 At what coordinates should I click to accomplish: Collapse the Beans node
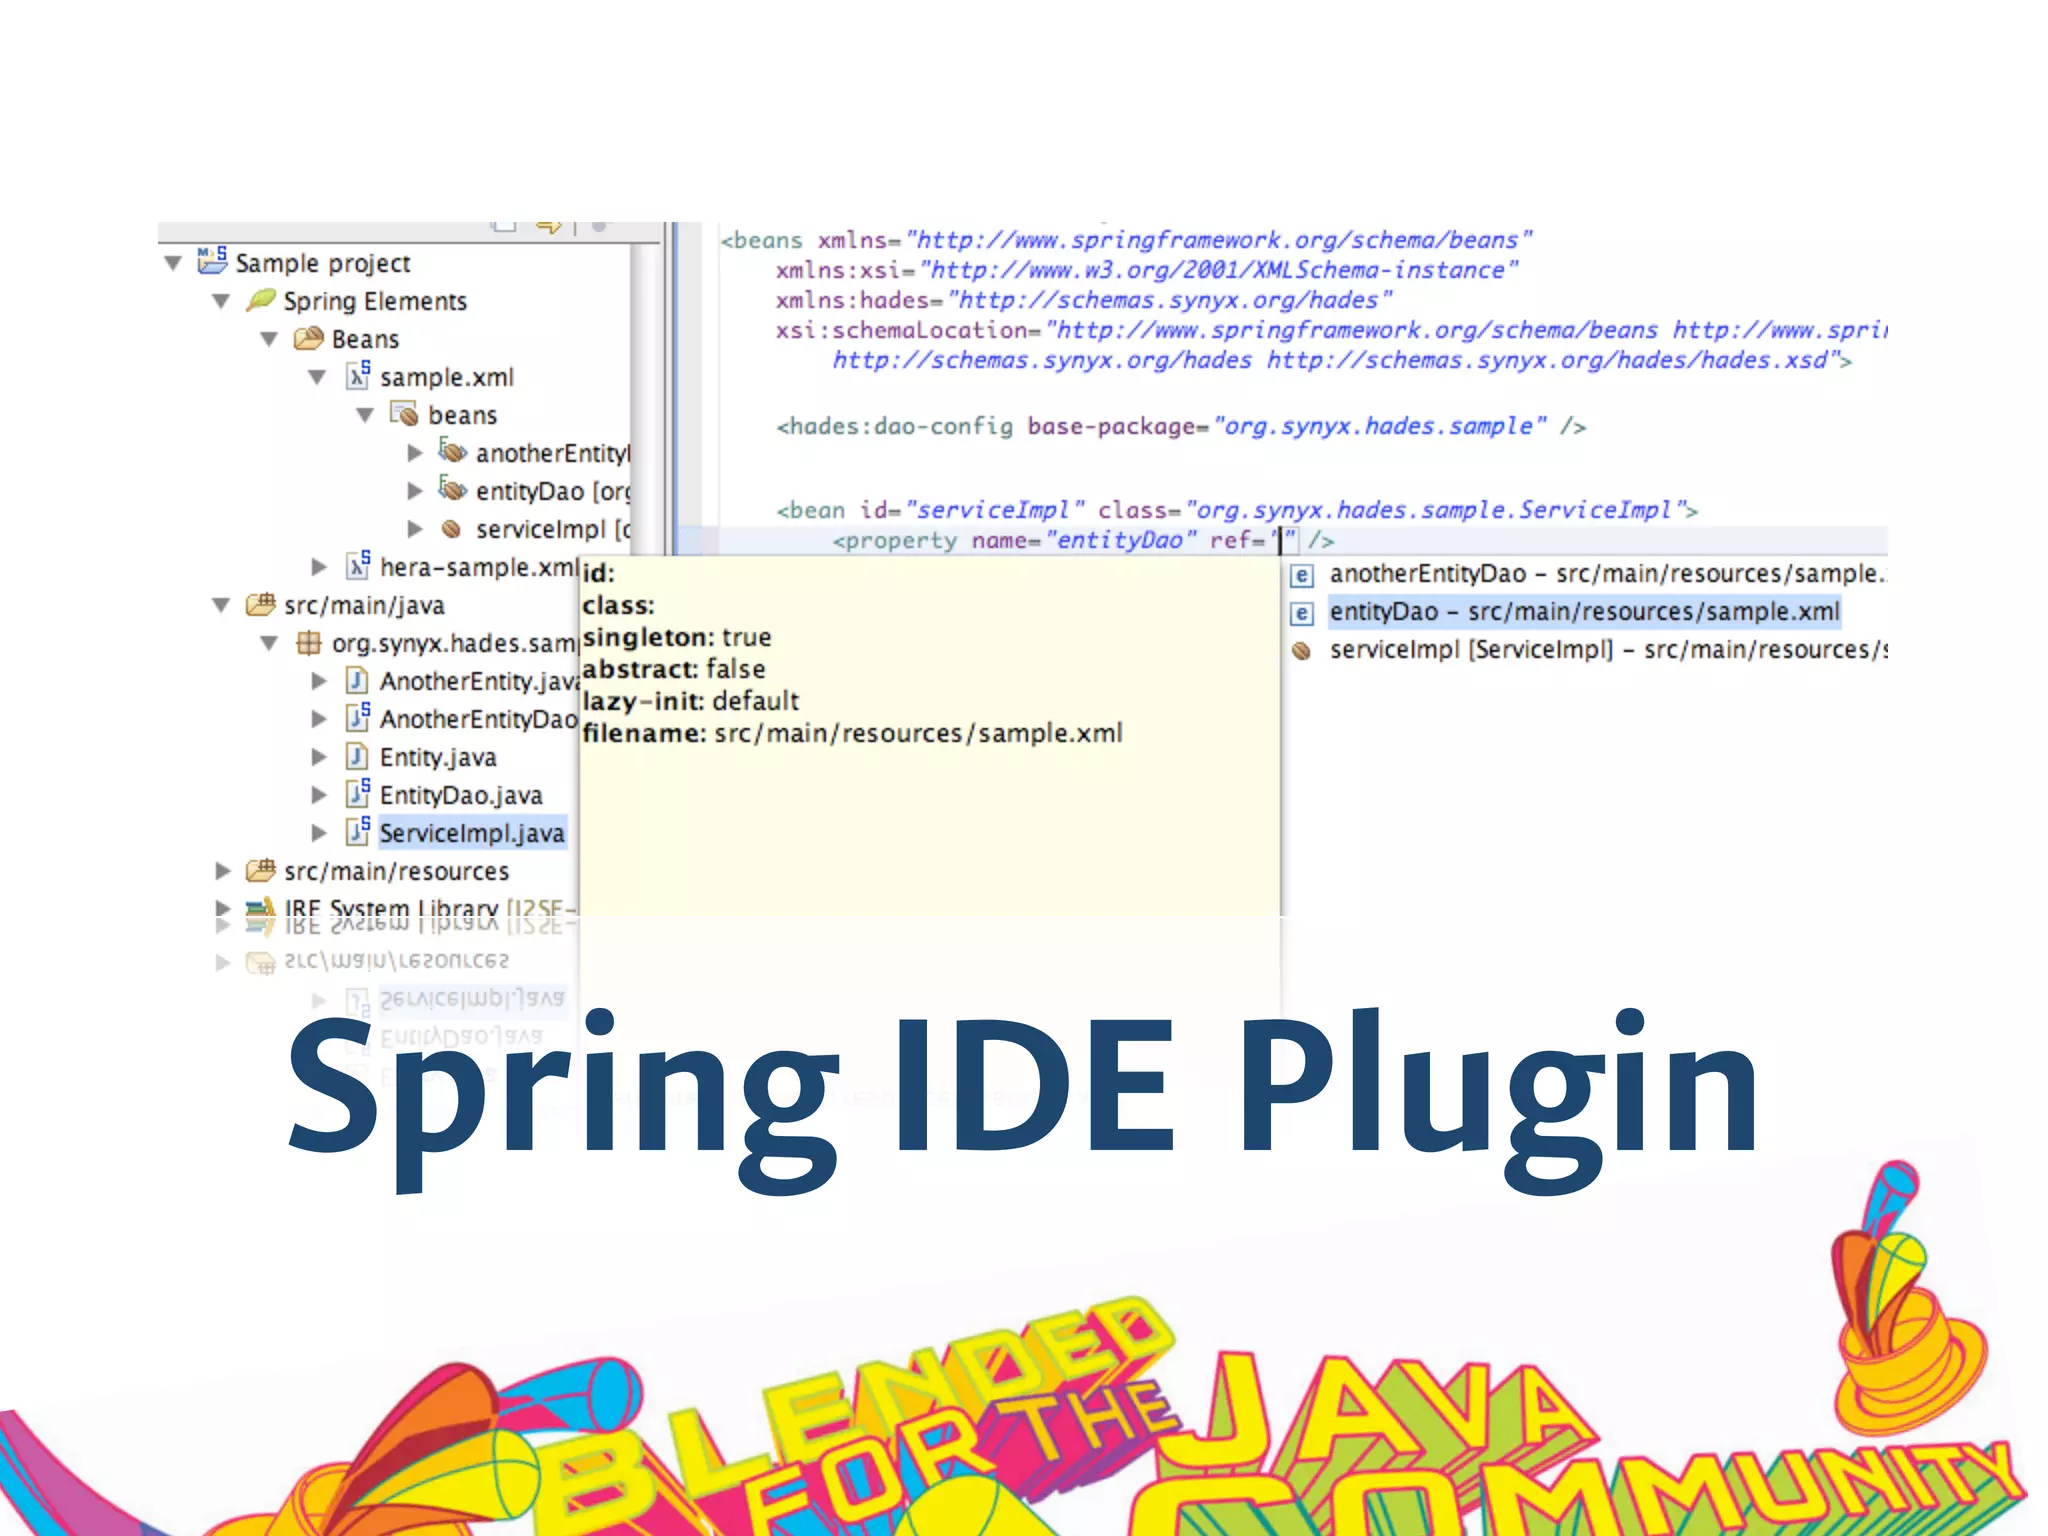point(269,339)
